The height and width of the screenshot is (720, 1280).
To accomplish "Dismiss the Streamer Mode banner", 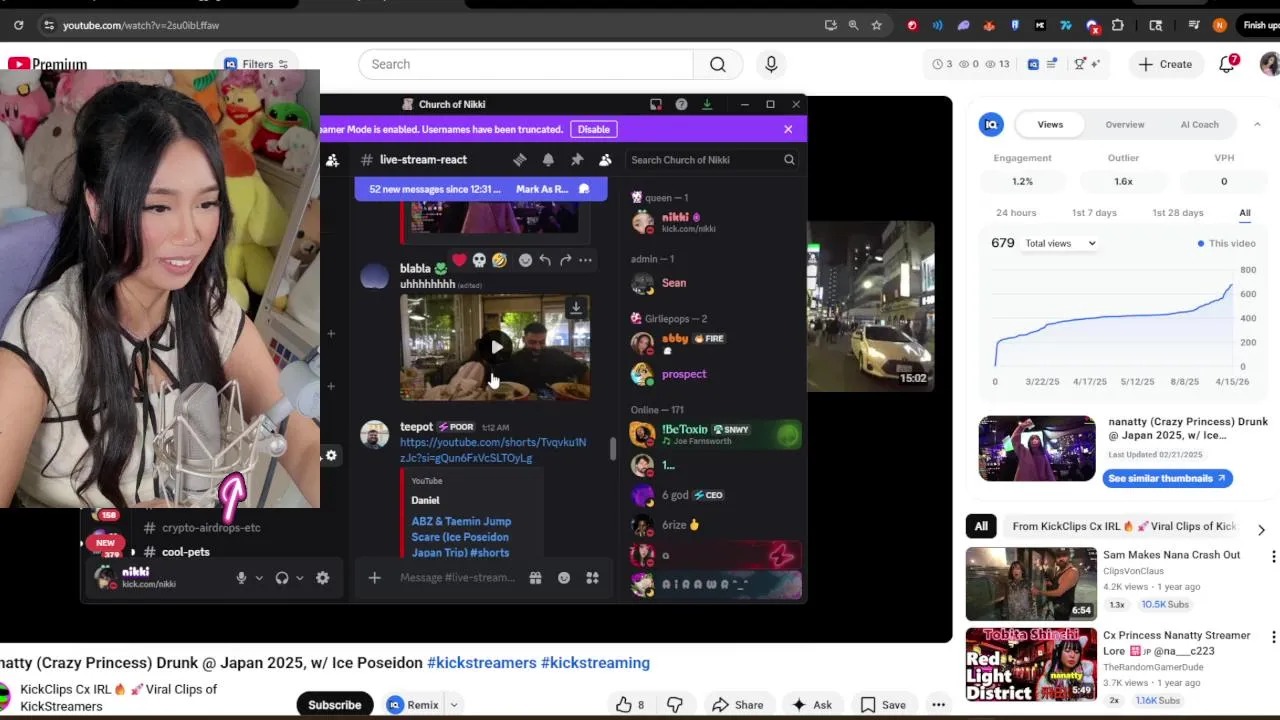I will [788, 129].
